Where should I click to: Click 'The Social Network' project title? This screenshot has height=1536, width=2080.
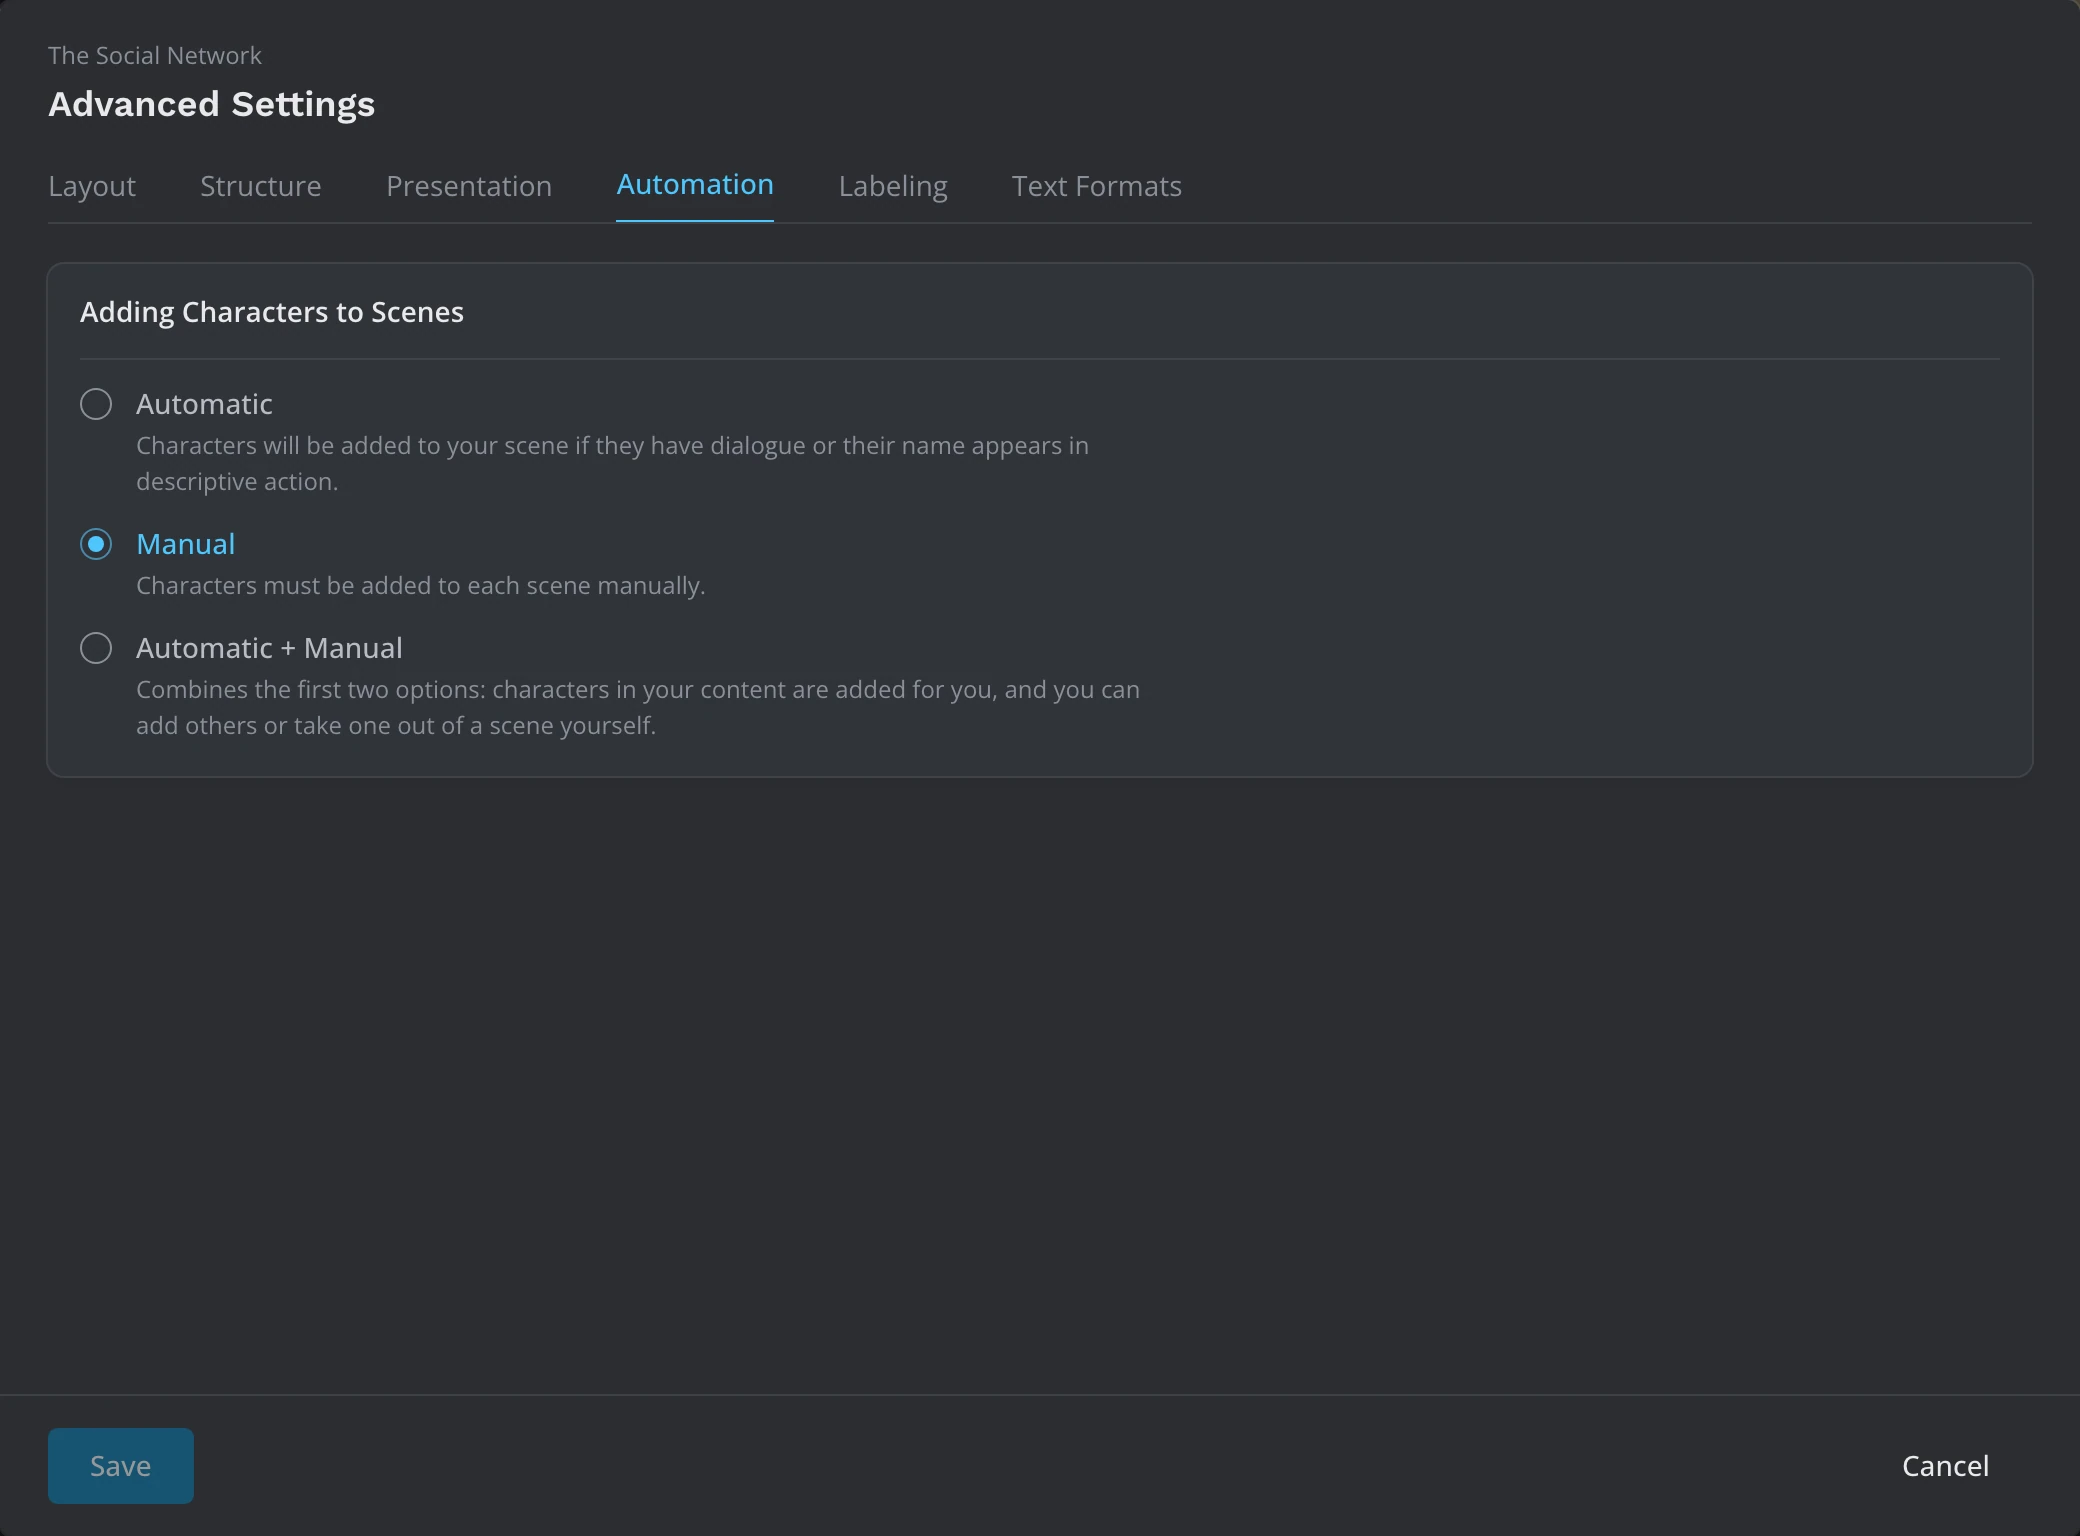(155, 55)
